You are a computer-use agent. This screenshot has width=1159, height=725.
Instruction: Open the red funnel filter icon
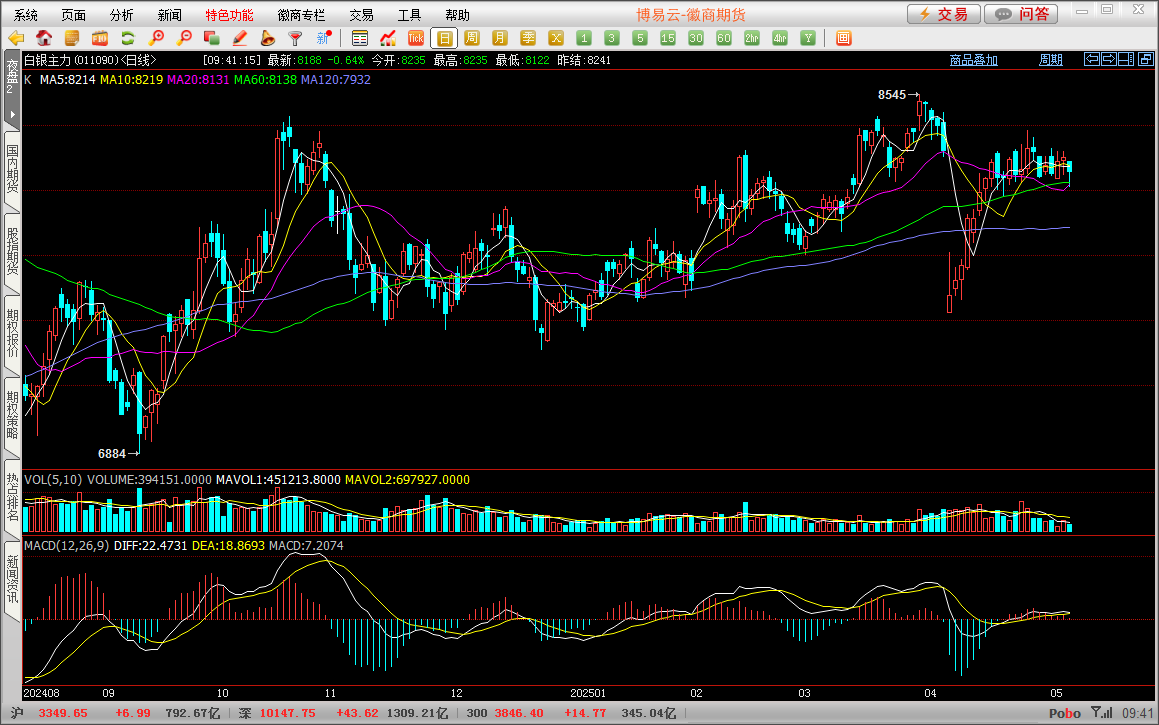[x=295, y=38]
